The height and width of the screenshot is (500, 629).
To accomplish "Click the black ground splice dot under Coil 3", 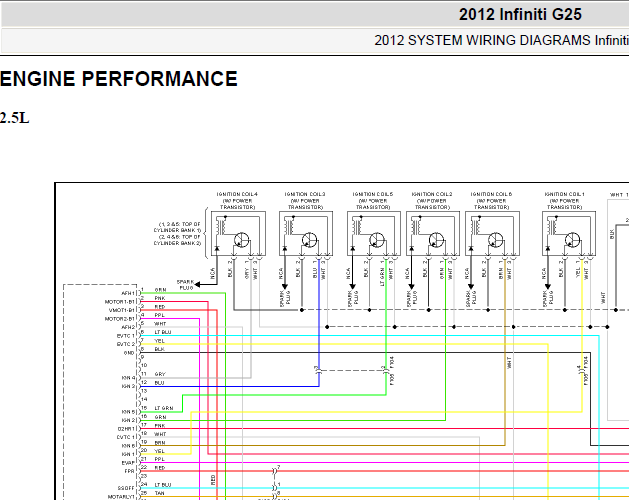I will pyautogui.click(x=302, y=310).
